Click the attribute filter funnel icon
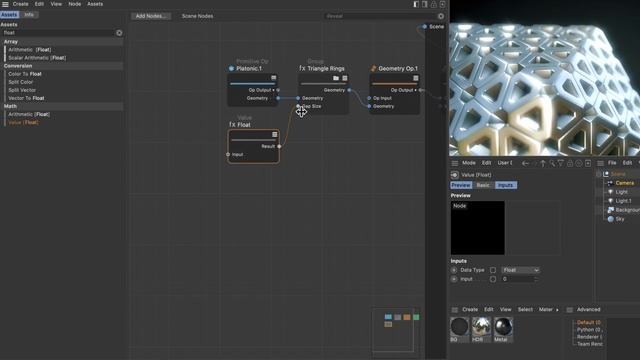This screenshot has height=360, width=640. tap(561, 163)
